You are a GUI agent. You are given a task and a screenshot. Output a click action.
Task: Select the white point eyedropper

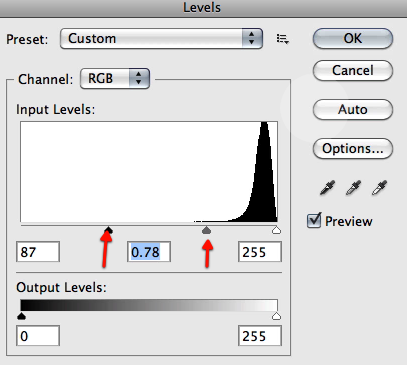[x=379, y=187]
